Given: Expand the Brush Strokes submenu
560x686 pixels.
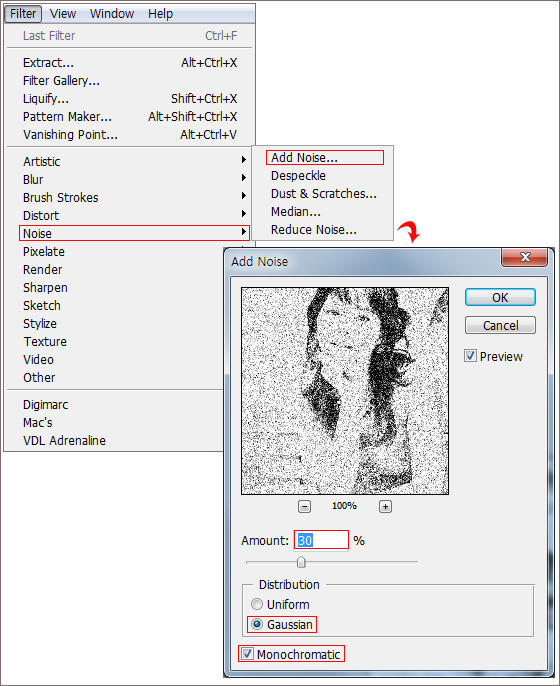Looking at the screenshot, I should point(134,197).
